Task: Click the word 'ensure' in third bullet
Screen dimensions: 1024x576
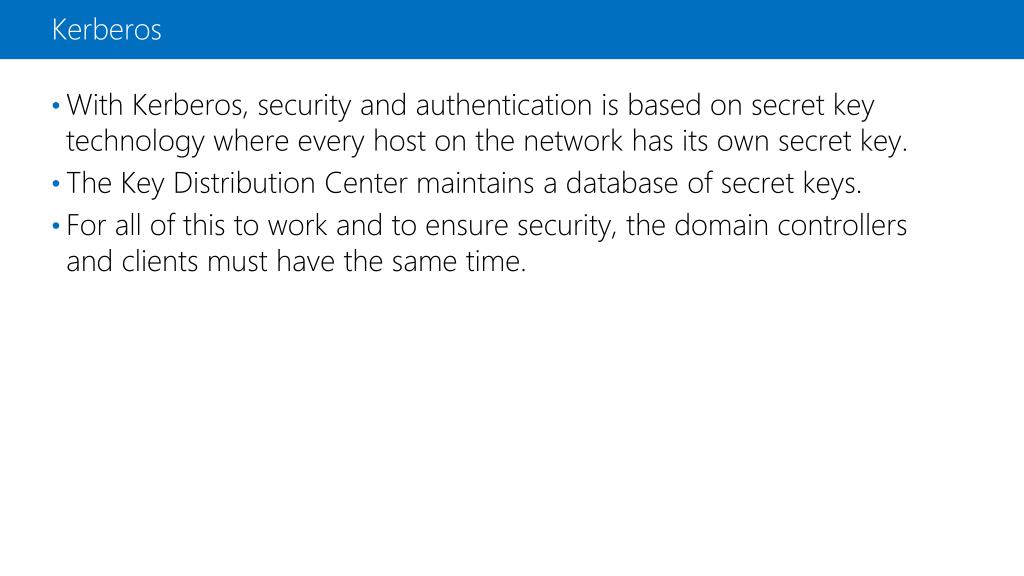Action: (466, 227)
